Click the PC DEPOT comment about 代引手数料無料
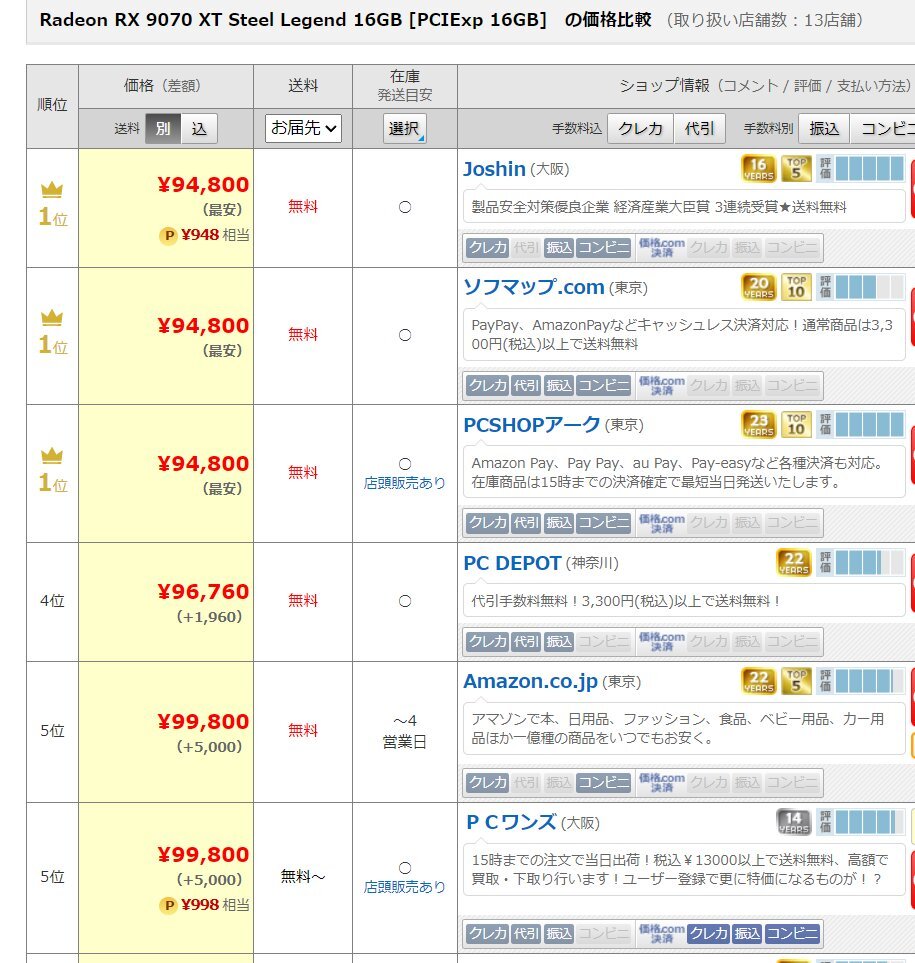The height and width of the screenshot is (963, 915). [625, 601]
